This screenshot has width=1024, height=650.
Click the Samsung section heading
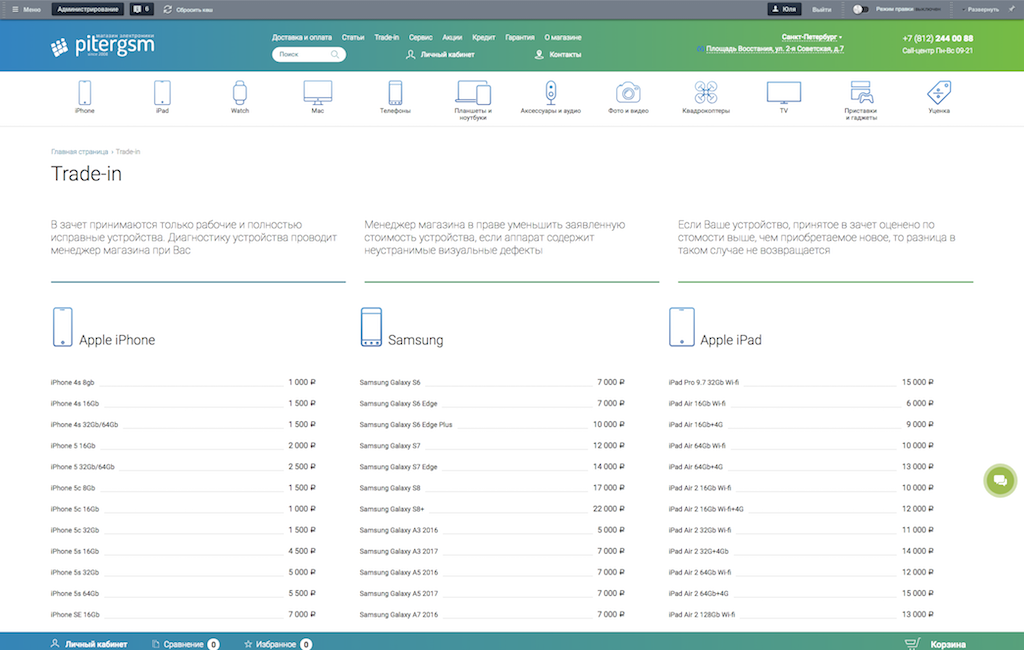pos(415,340)
